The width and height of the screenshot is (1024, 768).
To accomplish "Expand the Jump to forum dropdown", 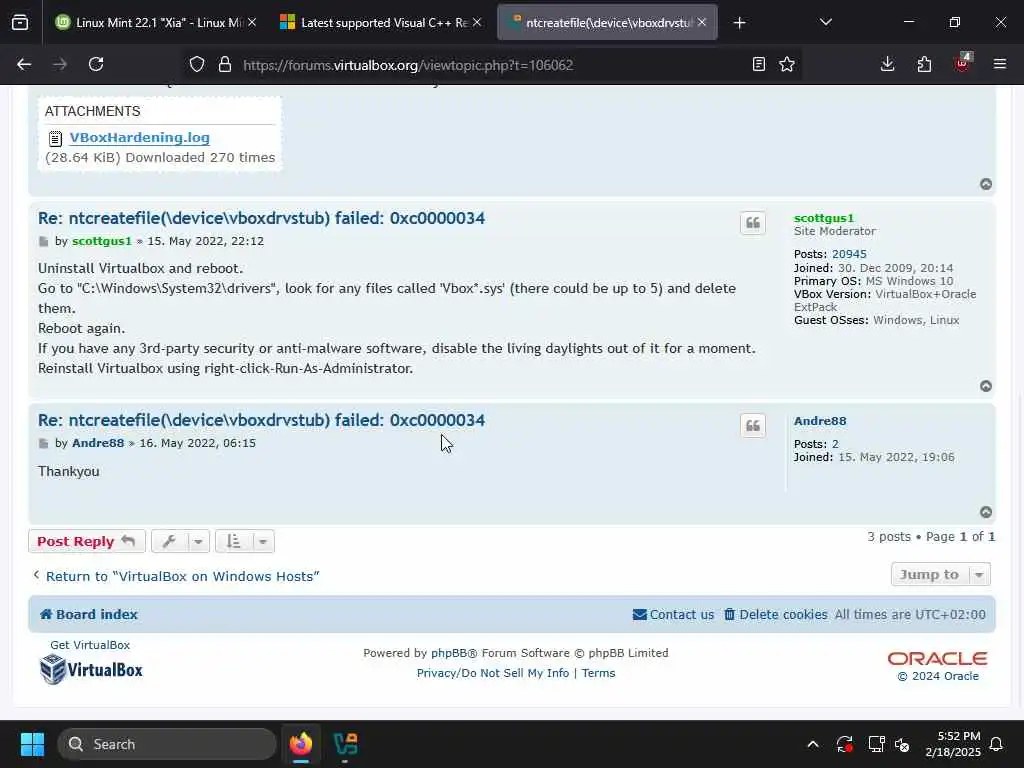I will 940,574.
